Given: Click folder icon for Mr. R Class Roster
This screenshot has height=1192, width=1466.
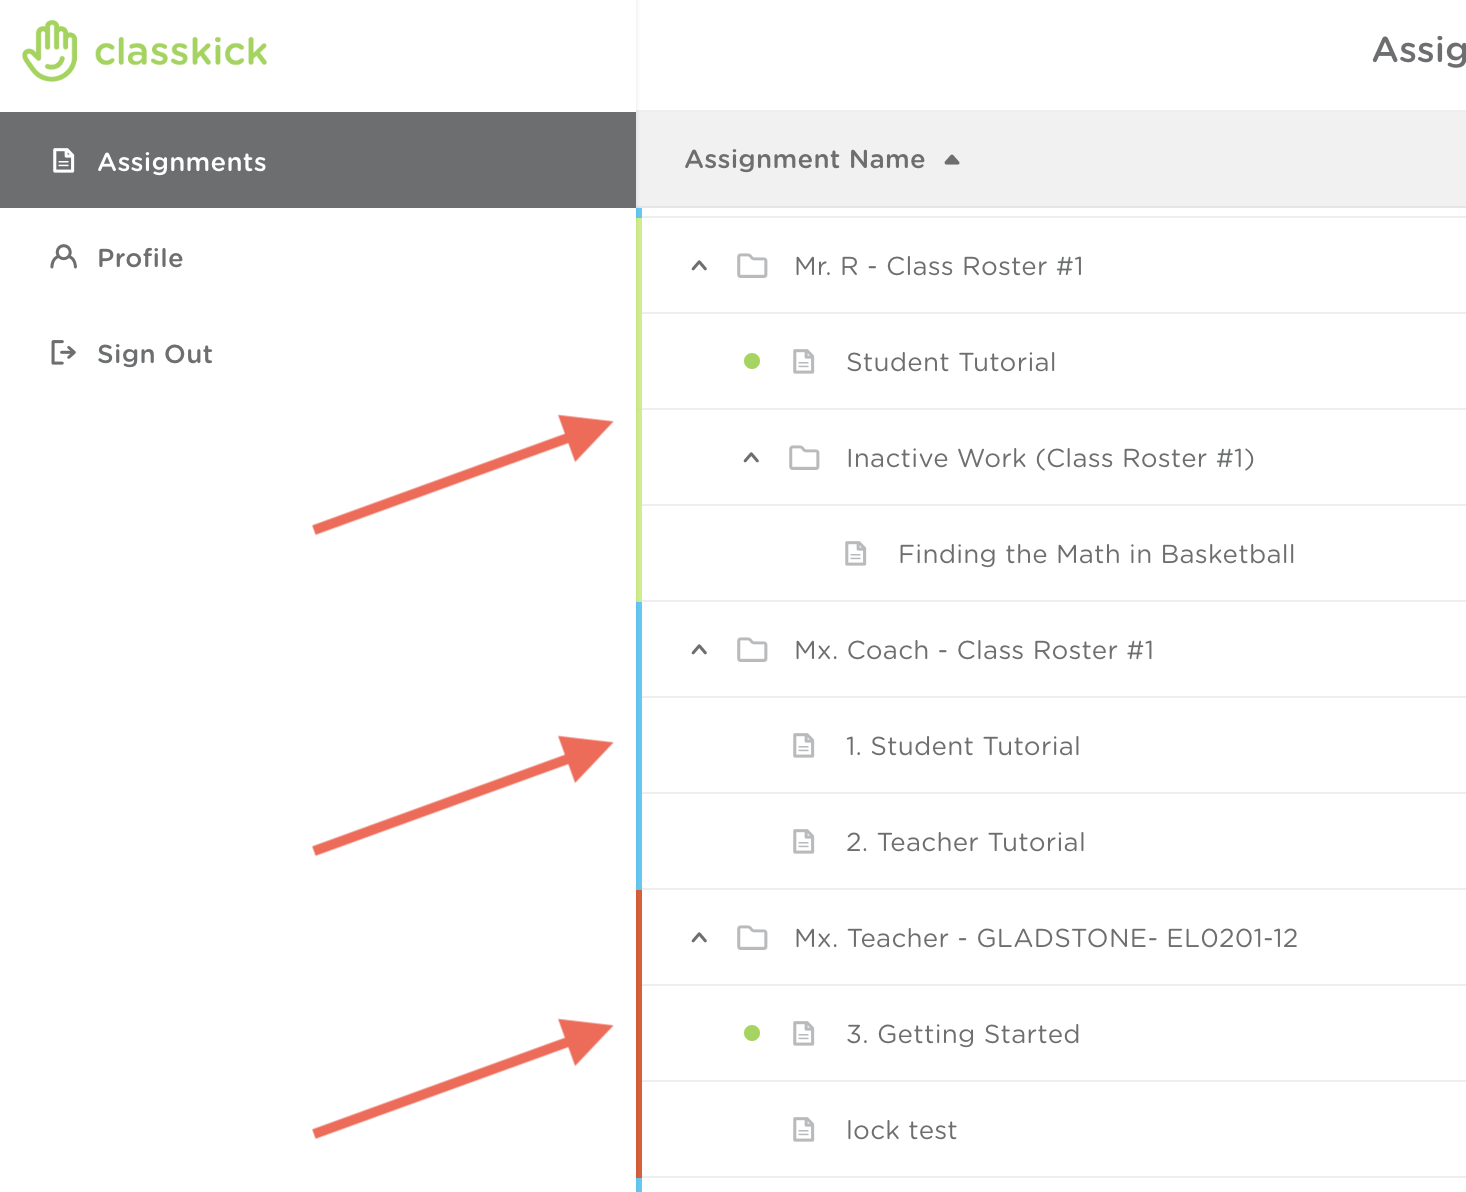Looking at the screenshot, I should (752, 266).
